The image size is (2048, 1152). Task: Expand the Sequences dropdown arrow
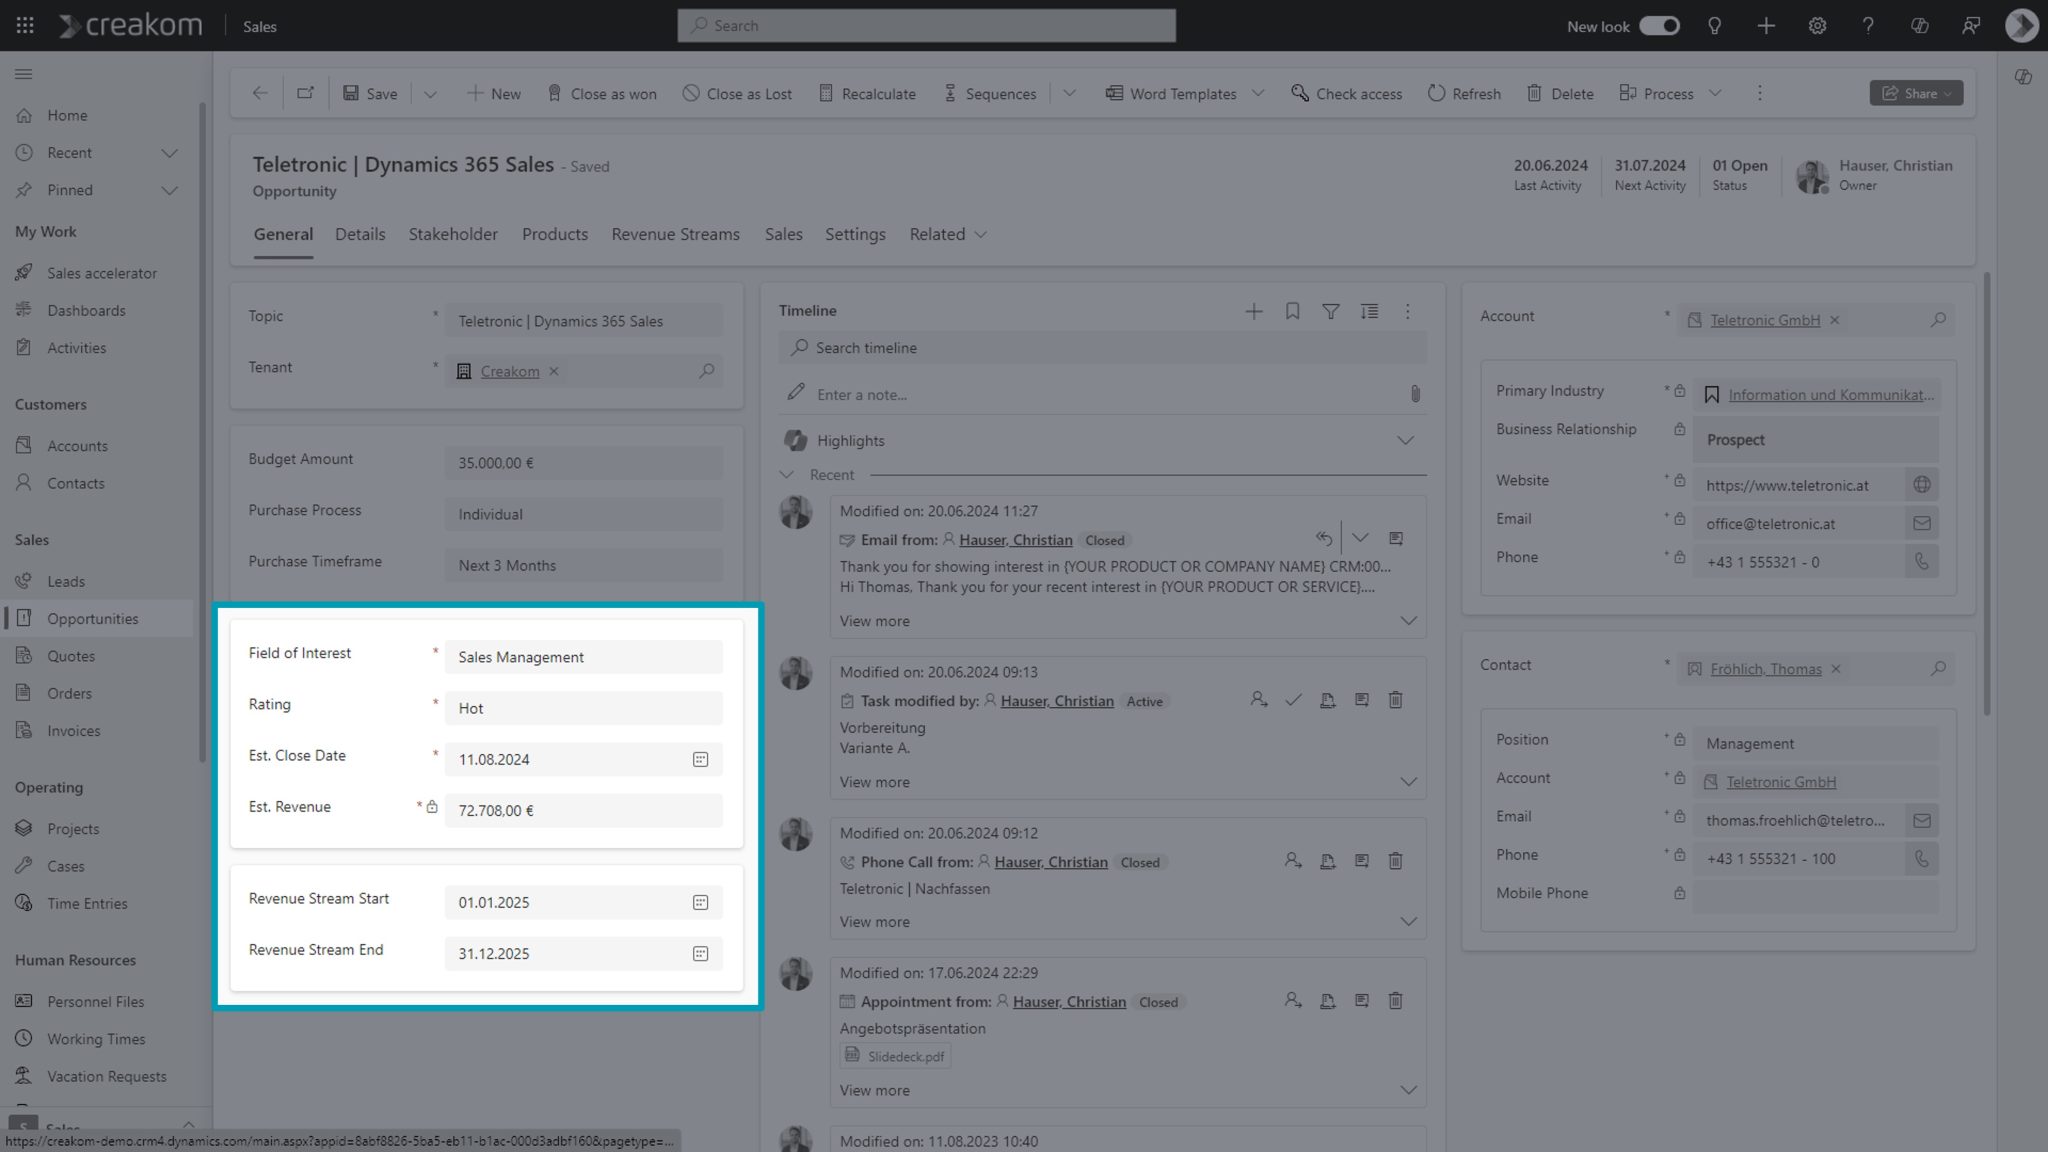point(1069,94)
